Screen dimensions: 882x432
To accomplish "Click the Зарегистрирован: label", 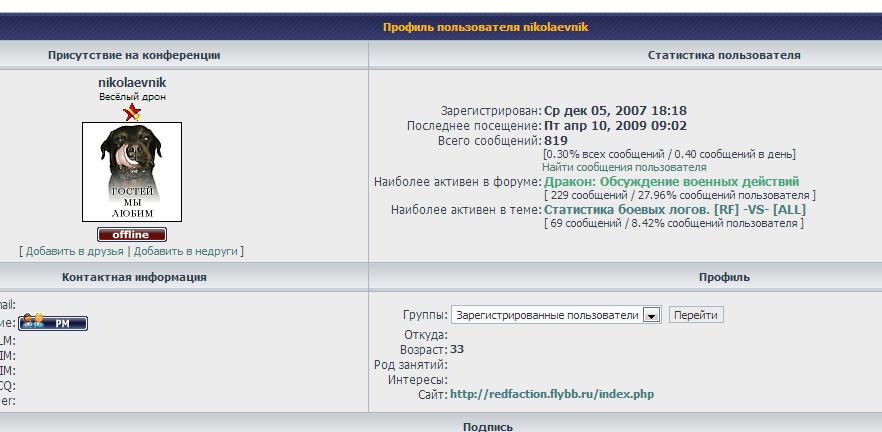I will coord(491,111).
